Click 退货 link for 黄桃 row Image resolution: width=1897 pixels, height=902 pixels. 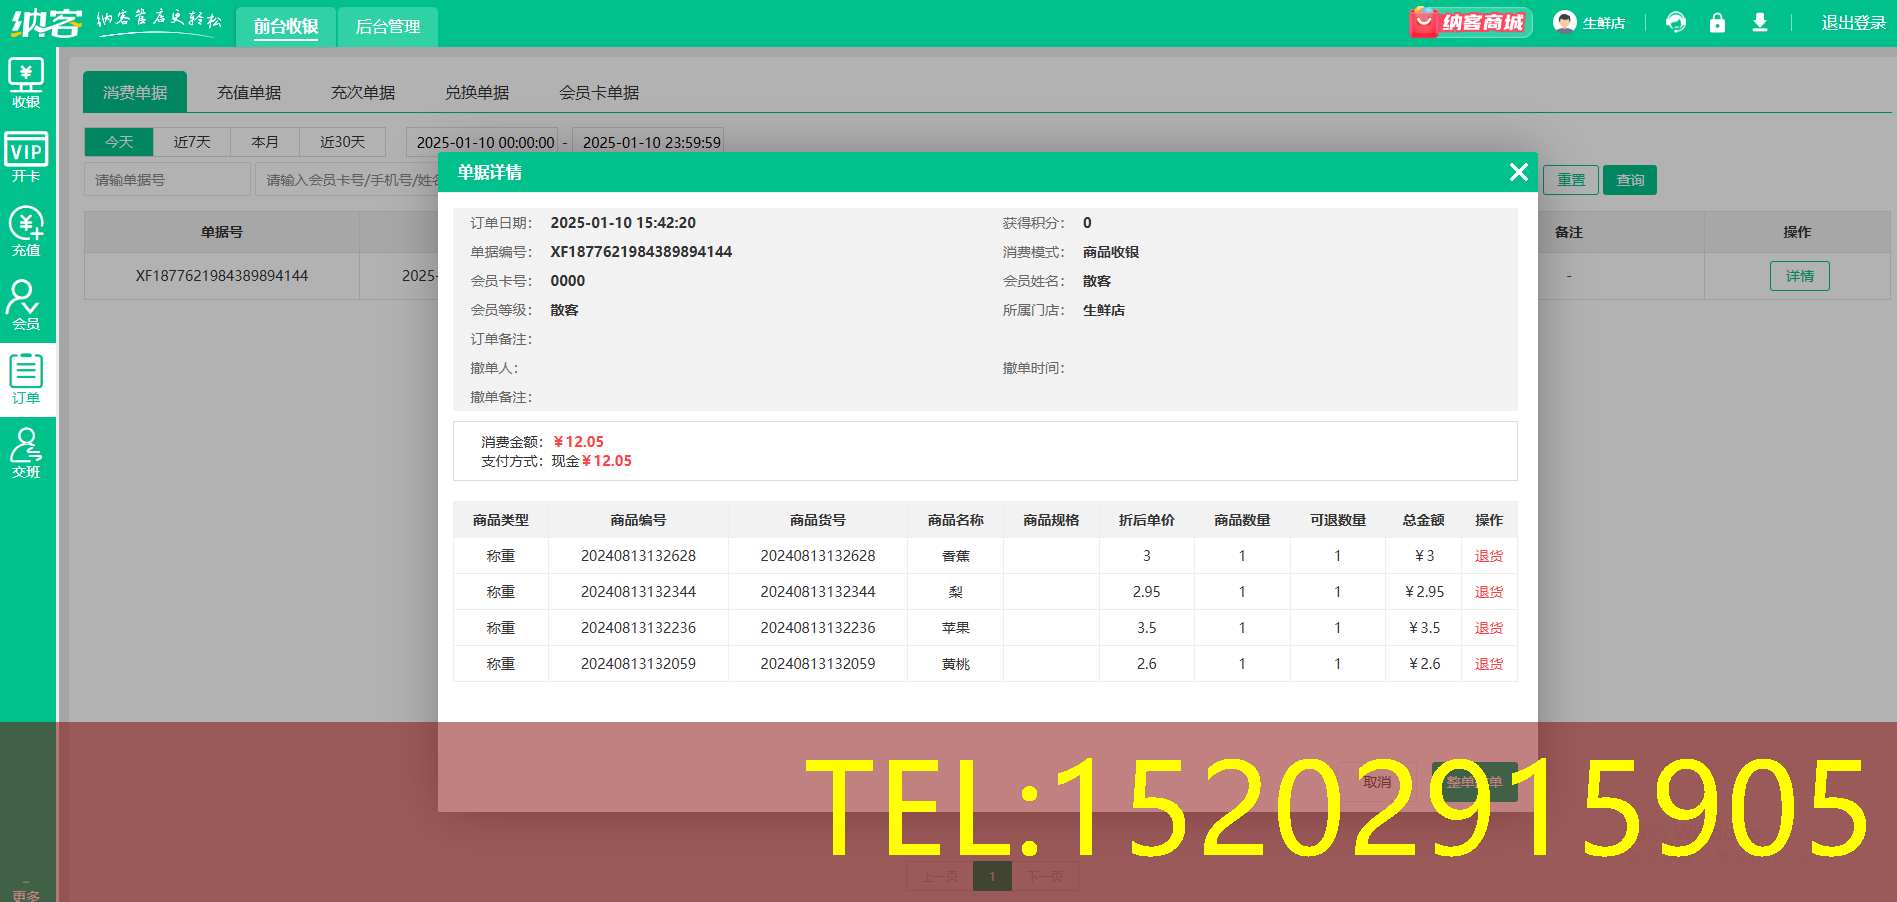(1488, 664)
